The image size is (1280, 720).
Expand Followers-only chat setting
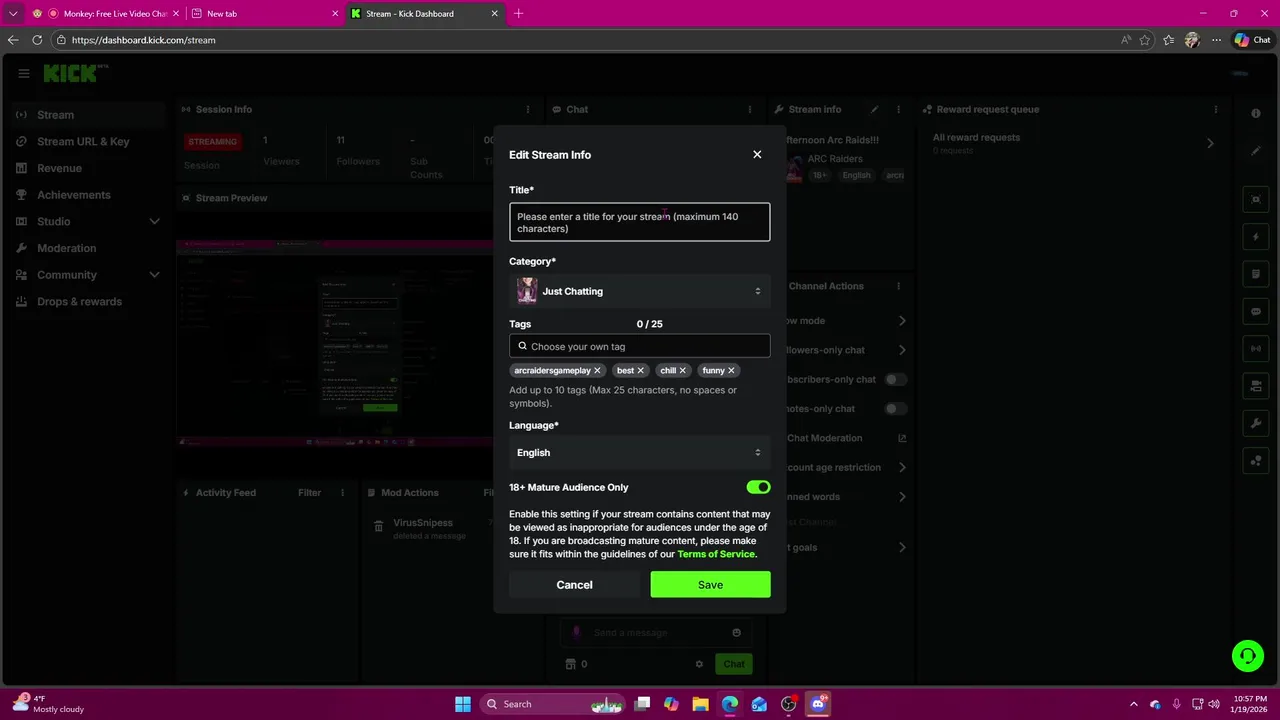[x=902, y=350]
